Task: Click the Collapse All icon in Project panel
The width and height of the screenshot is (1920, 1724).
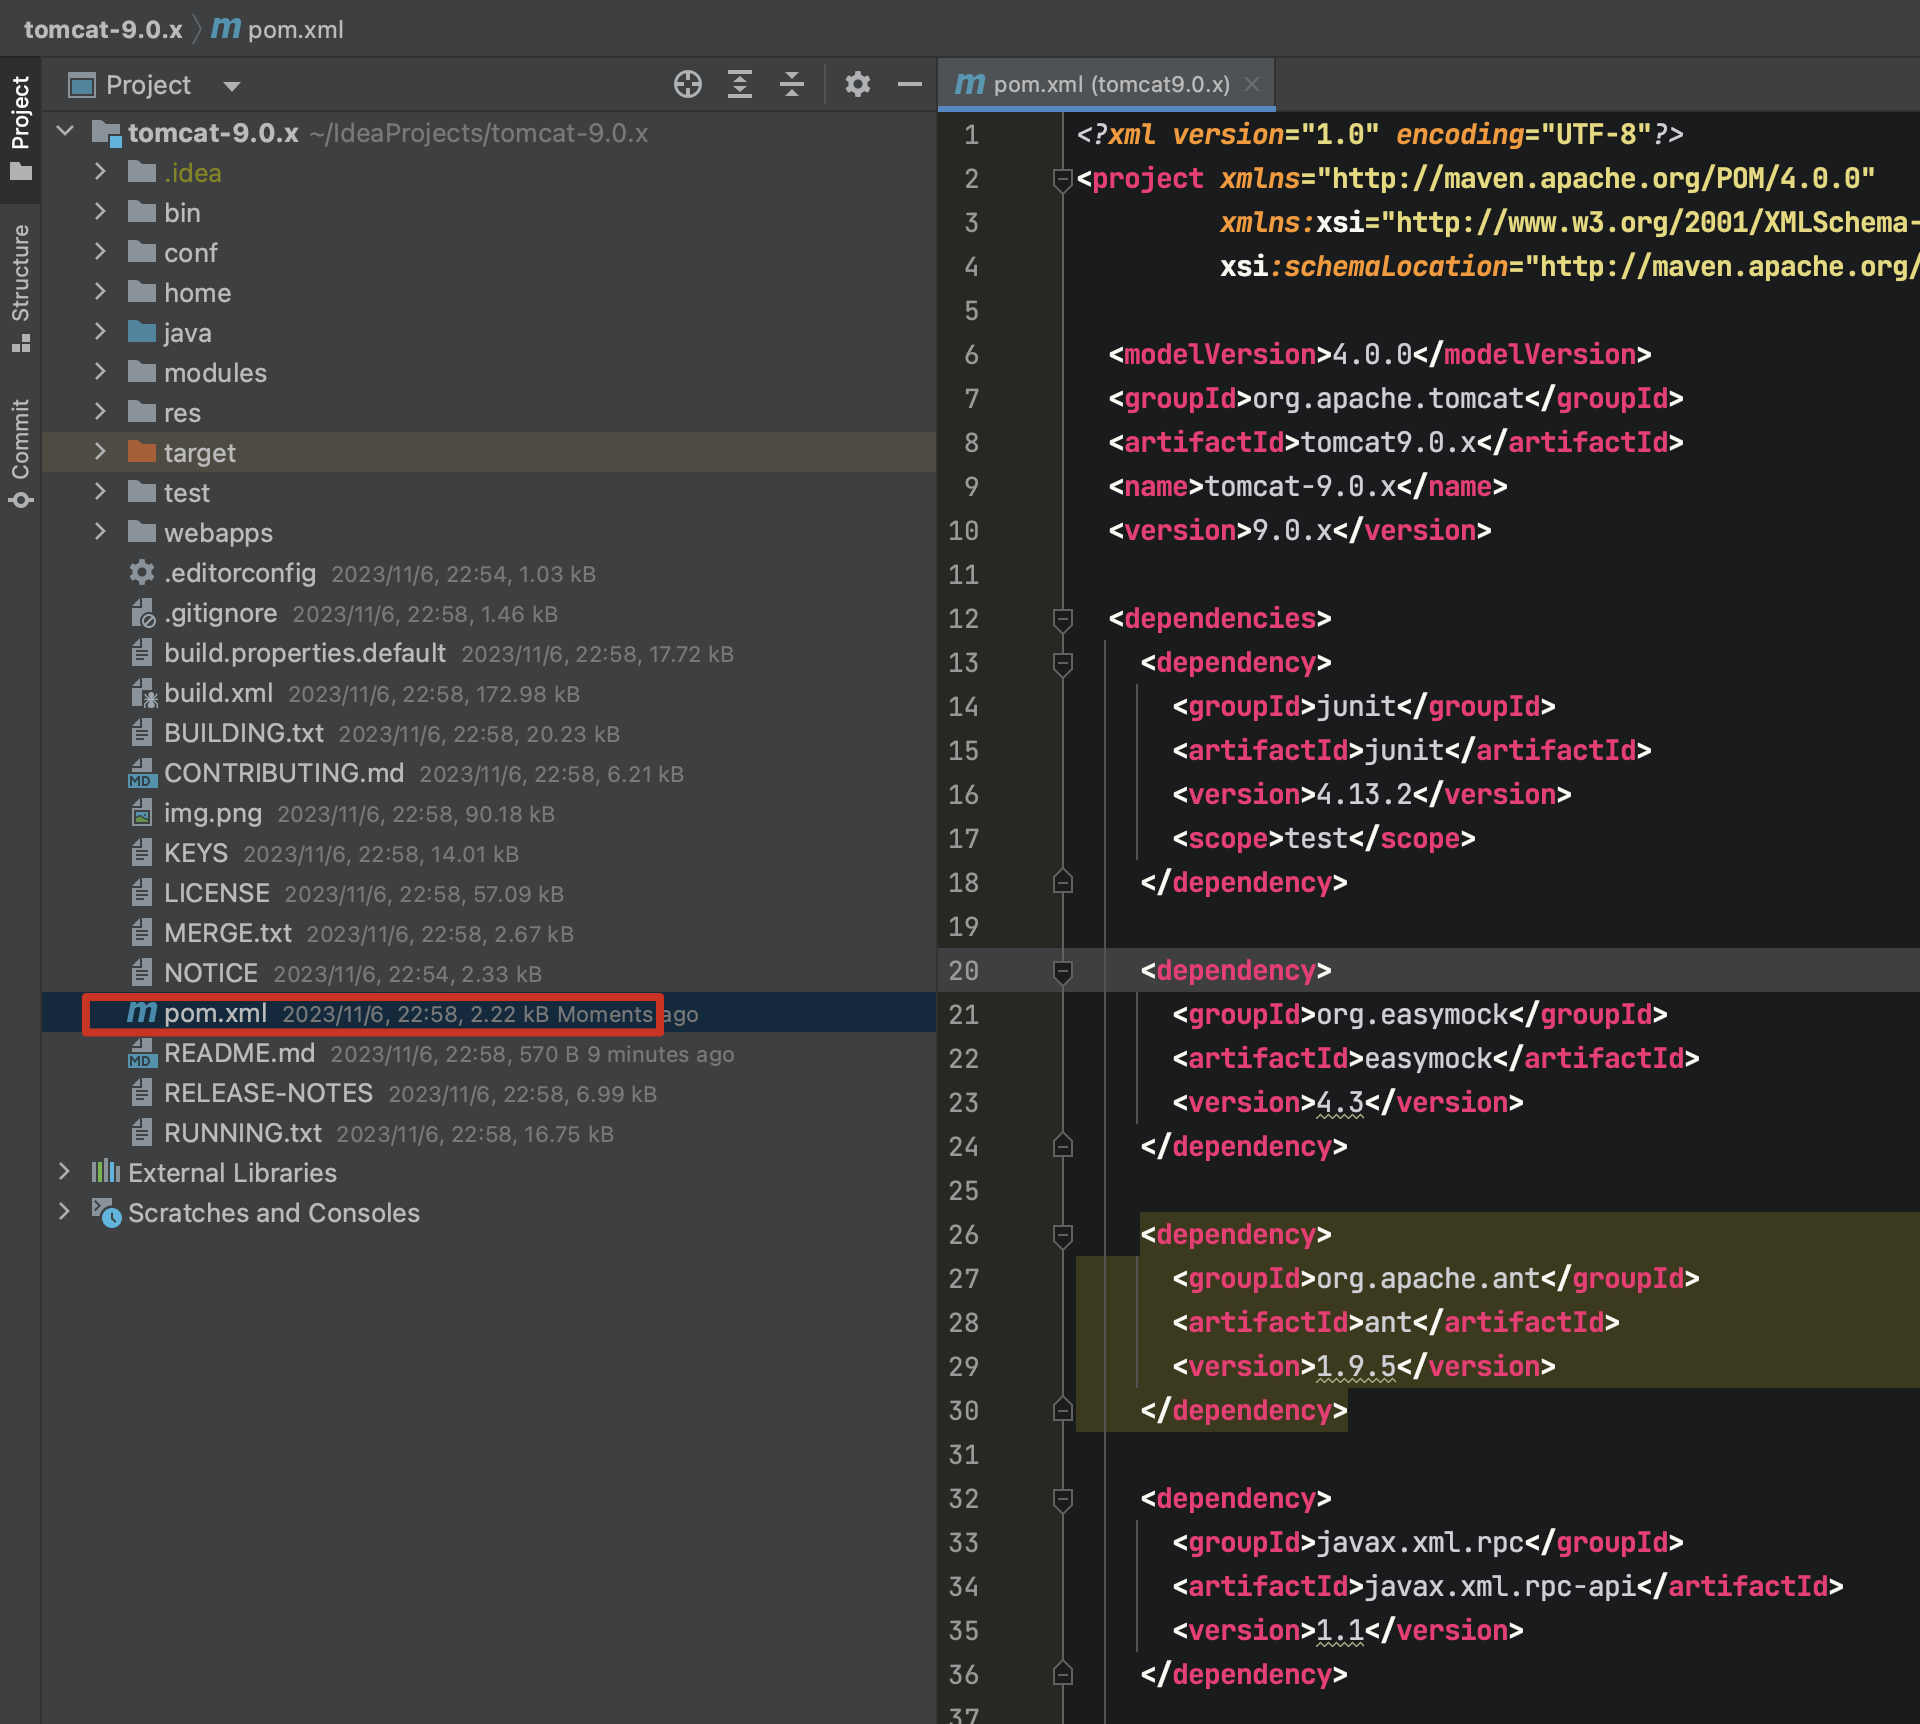Action: (x=792, y=85)
